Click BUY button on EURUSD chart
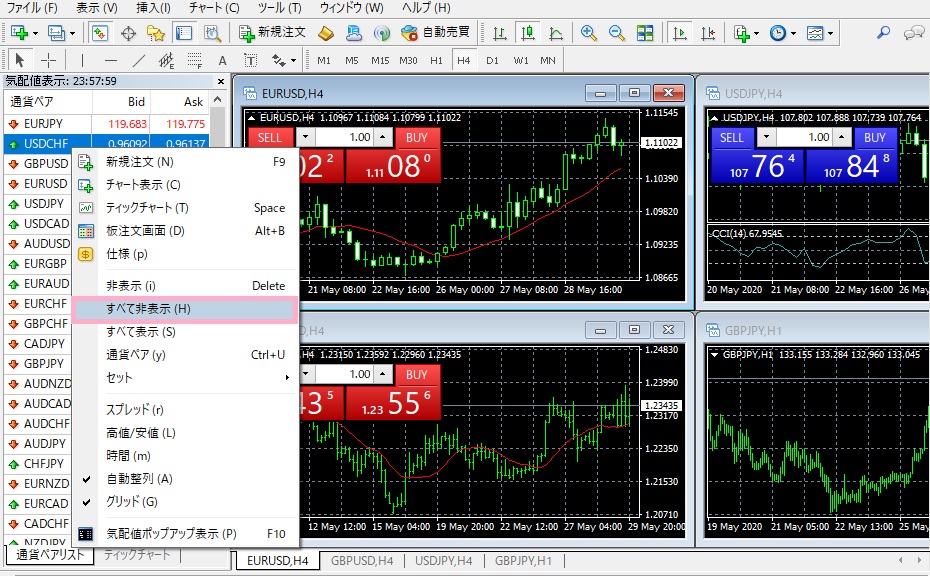The height and width of the screenshot is (576, 930). coord(416,138)
